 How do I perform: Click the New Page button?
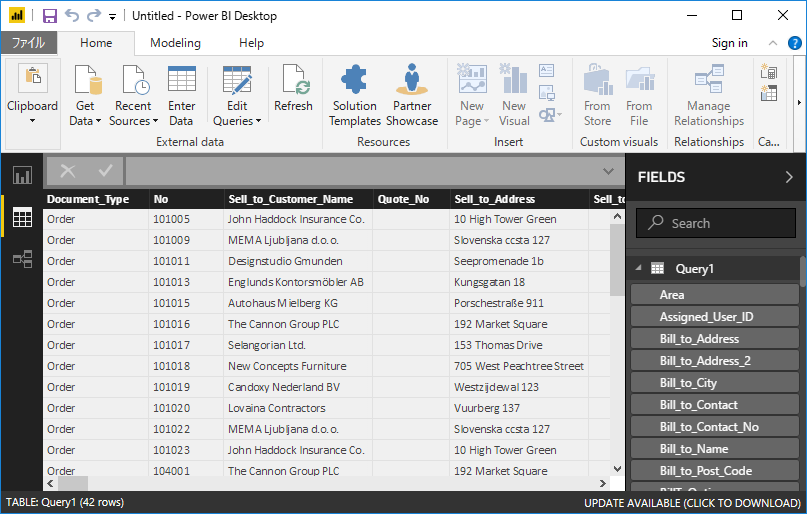(x=471, y=96)
